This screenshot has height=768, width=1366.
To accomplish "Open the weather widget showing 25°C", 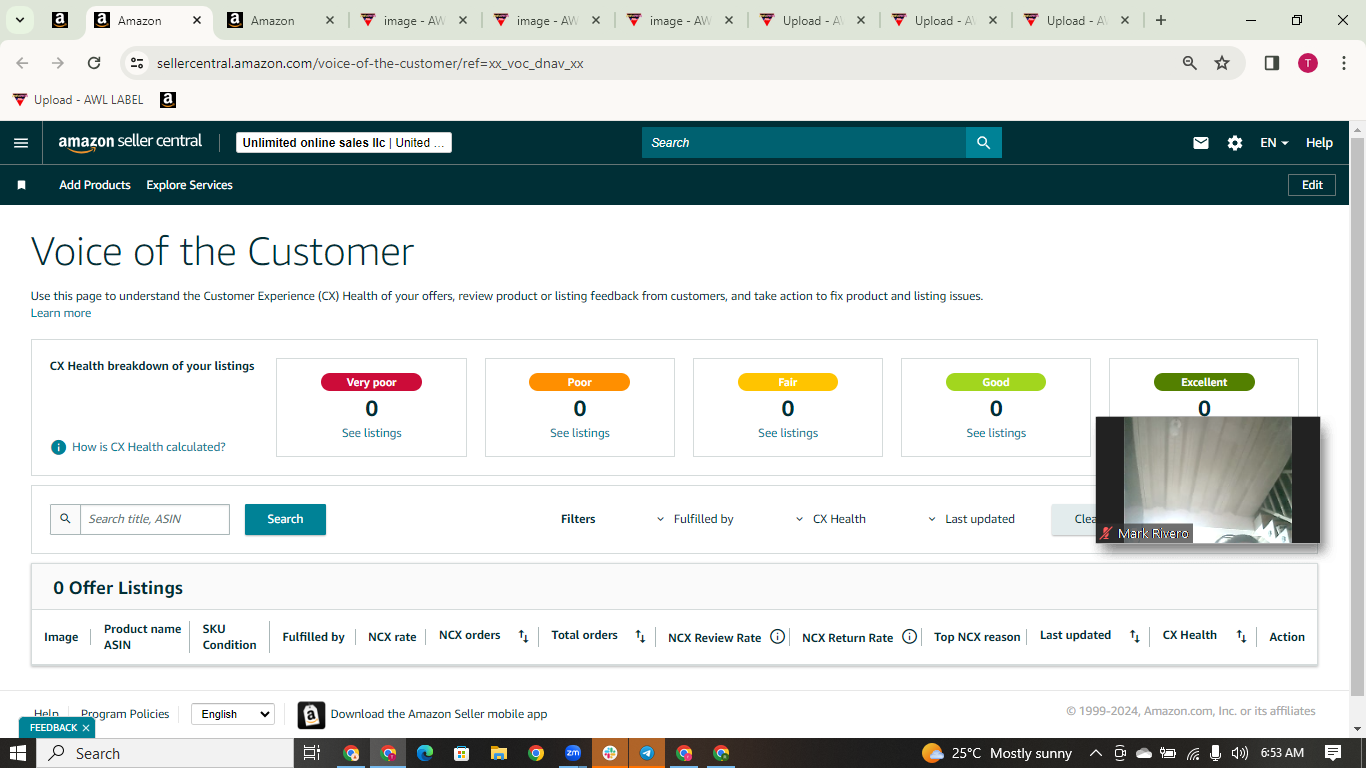I will [x=997, y=753].
